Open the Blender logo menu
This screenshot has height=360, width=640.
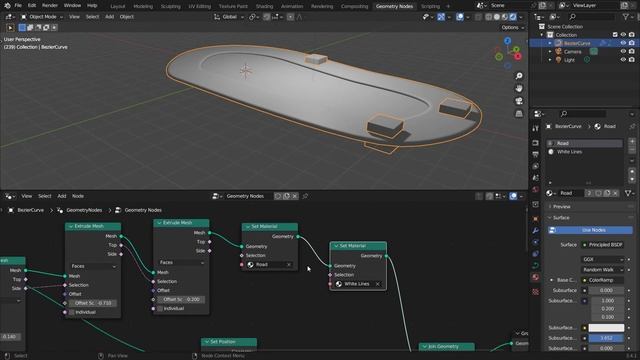coord(7,6)
